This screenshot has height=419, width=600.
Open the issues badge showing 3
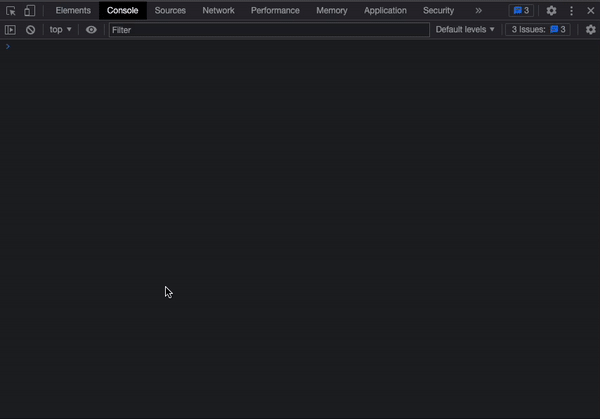(x=521, y=11)
